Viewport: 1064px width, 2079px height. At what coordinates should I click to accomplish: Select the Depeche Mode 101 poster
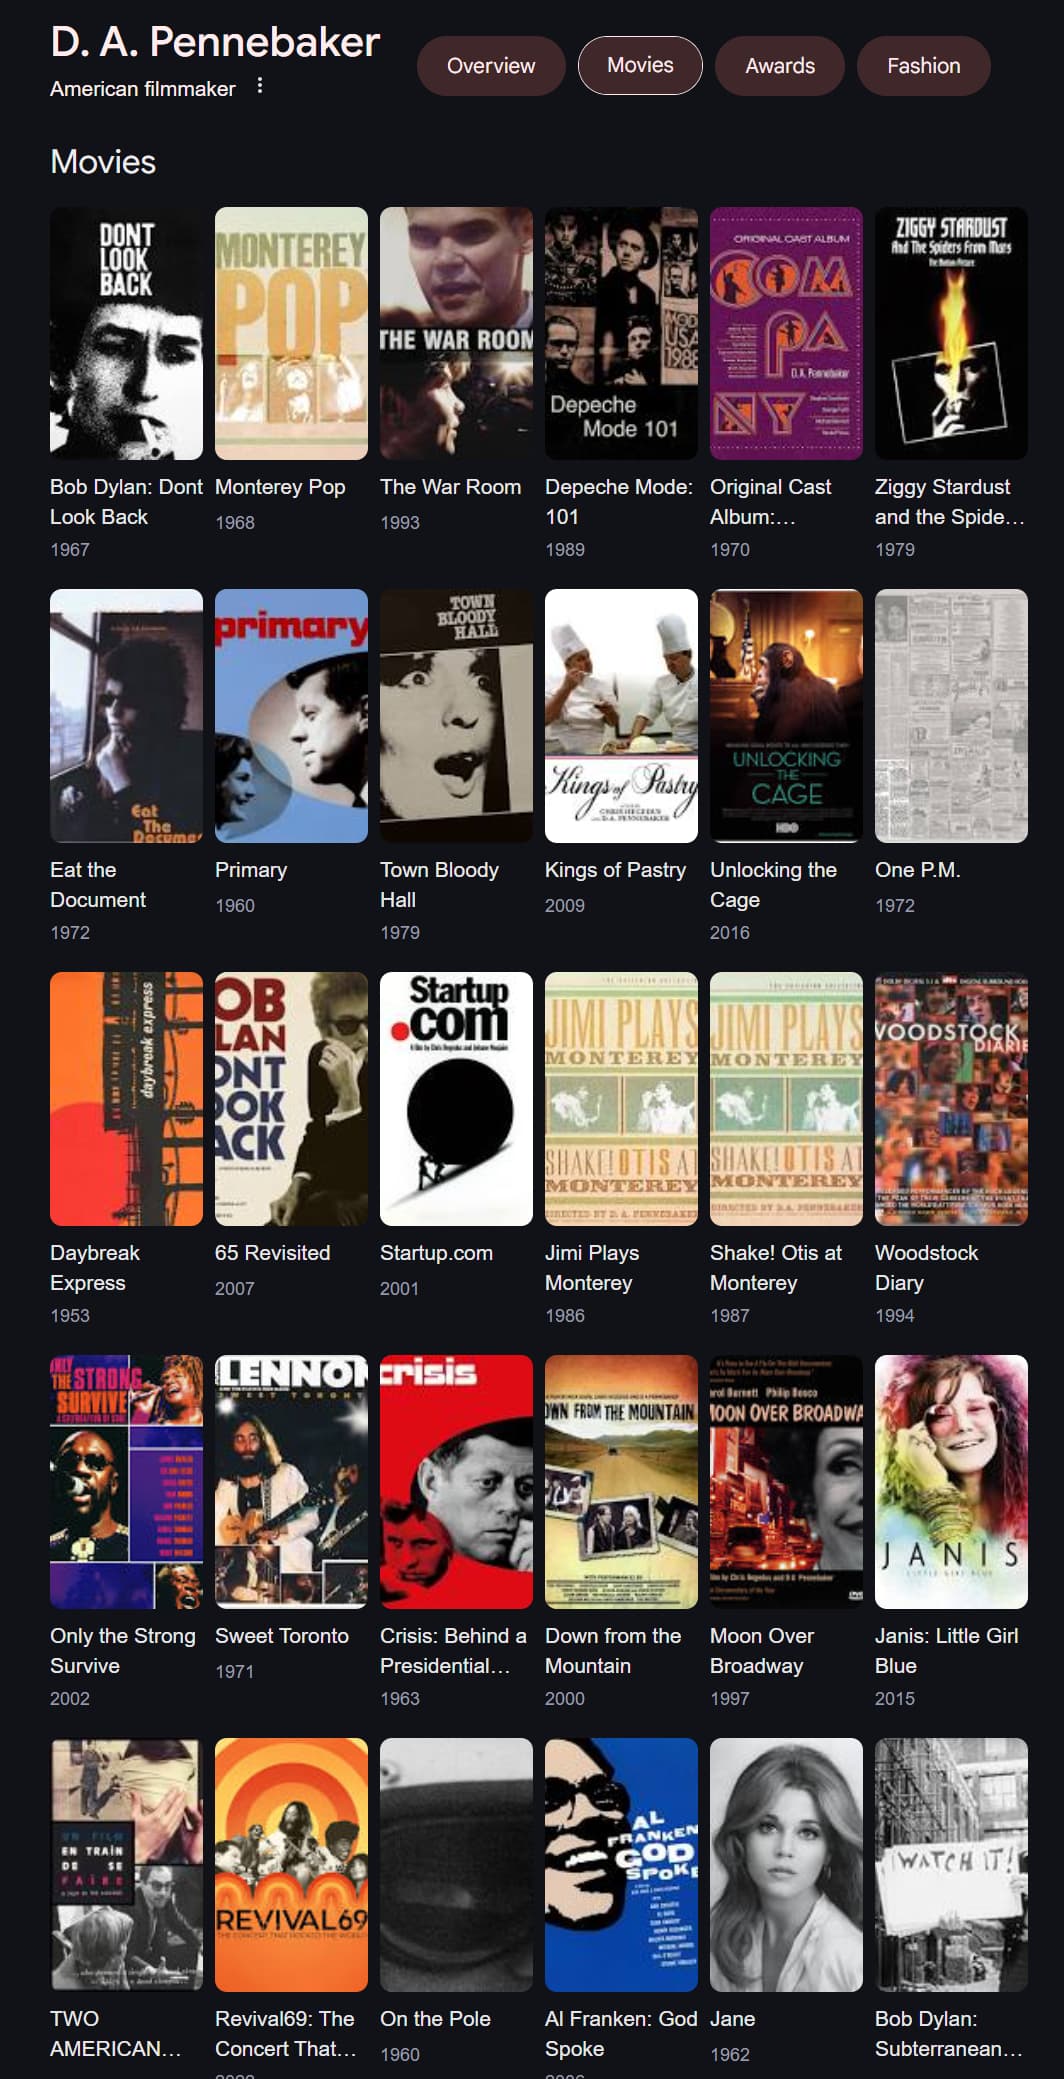pyautogui.click(x=621, y=333)
